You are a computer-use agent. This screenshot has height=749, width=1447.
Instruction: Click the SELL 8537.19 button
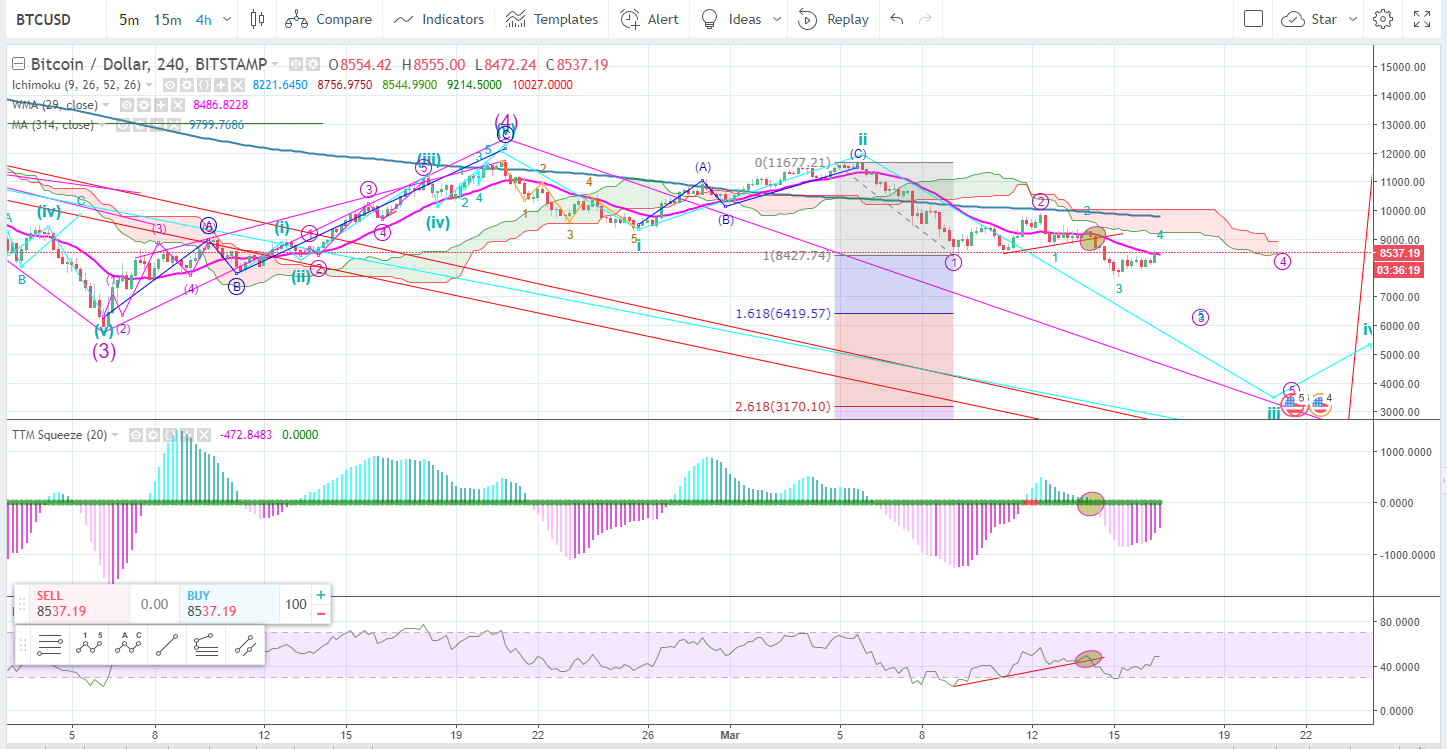[79, 604]
